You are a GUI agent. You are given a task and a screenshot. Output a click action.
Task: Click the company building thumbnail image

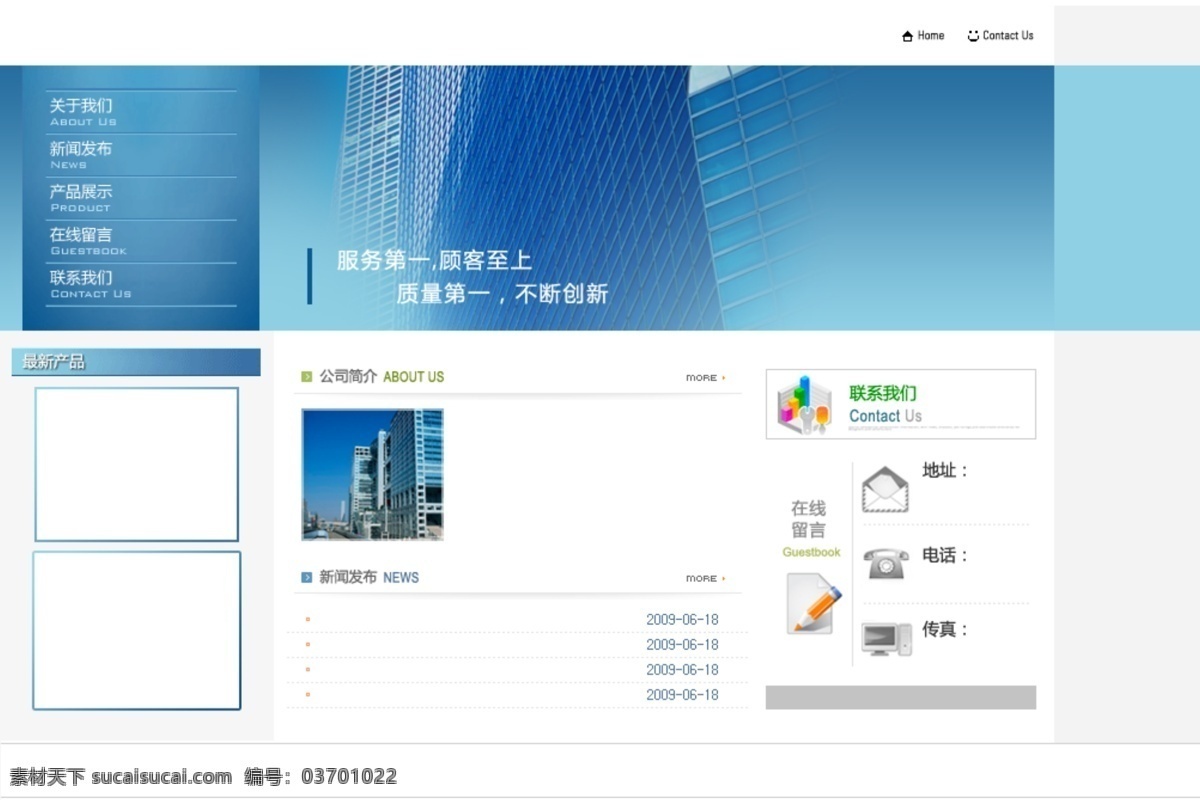tap(372, 474)
